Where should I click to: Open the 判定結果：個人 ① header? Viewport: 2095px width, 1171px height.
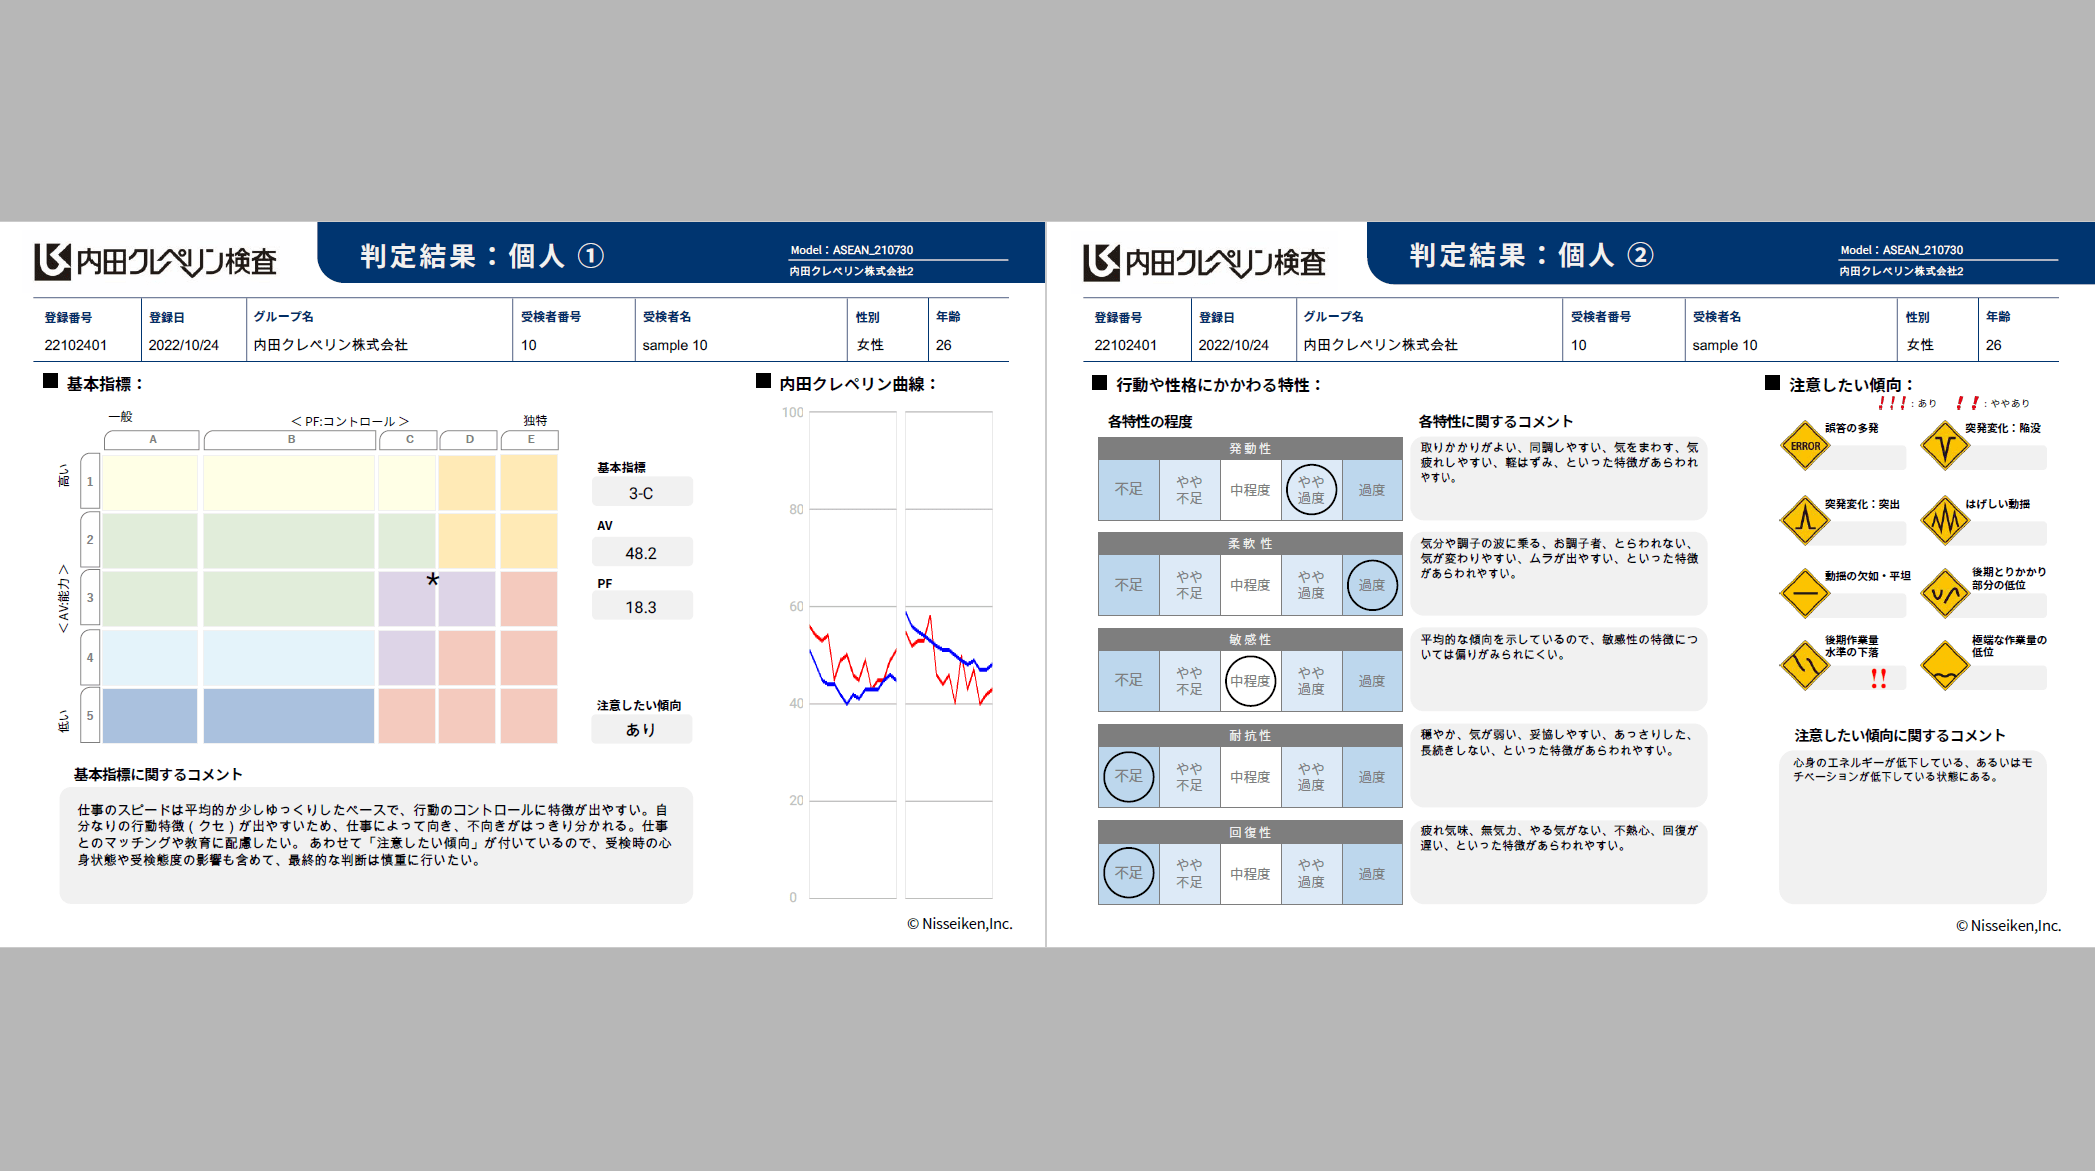click(477, 255)
